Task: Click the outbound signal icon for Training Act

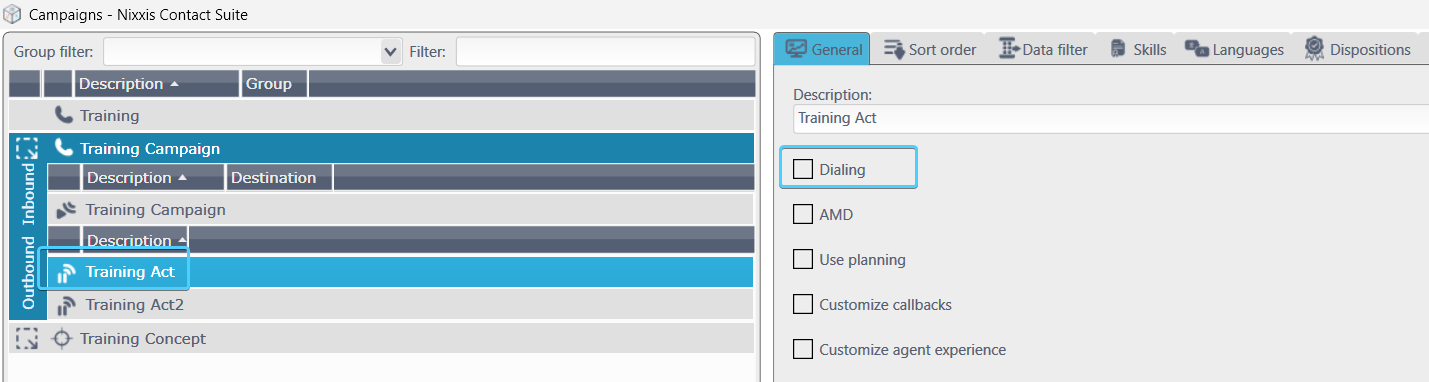Action: 67,272
